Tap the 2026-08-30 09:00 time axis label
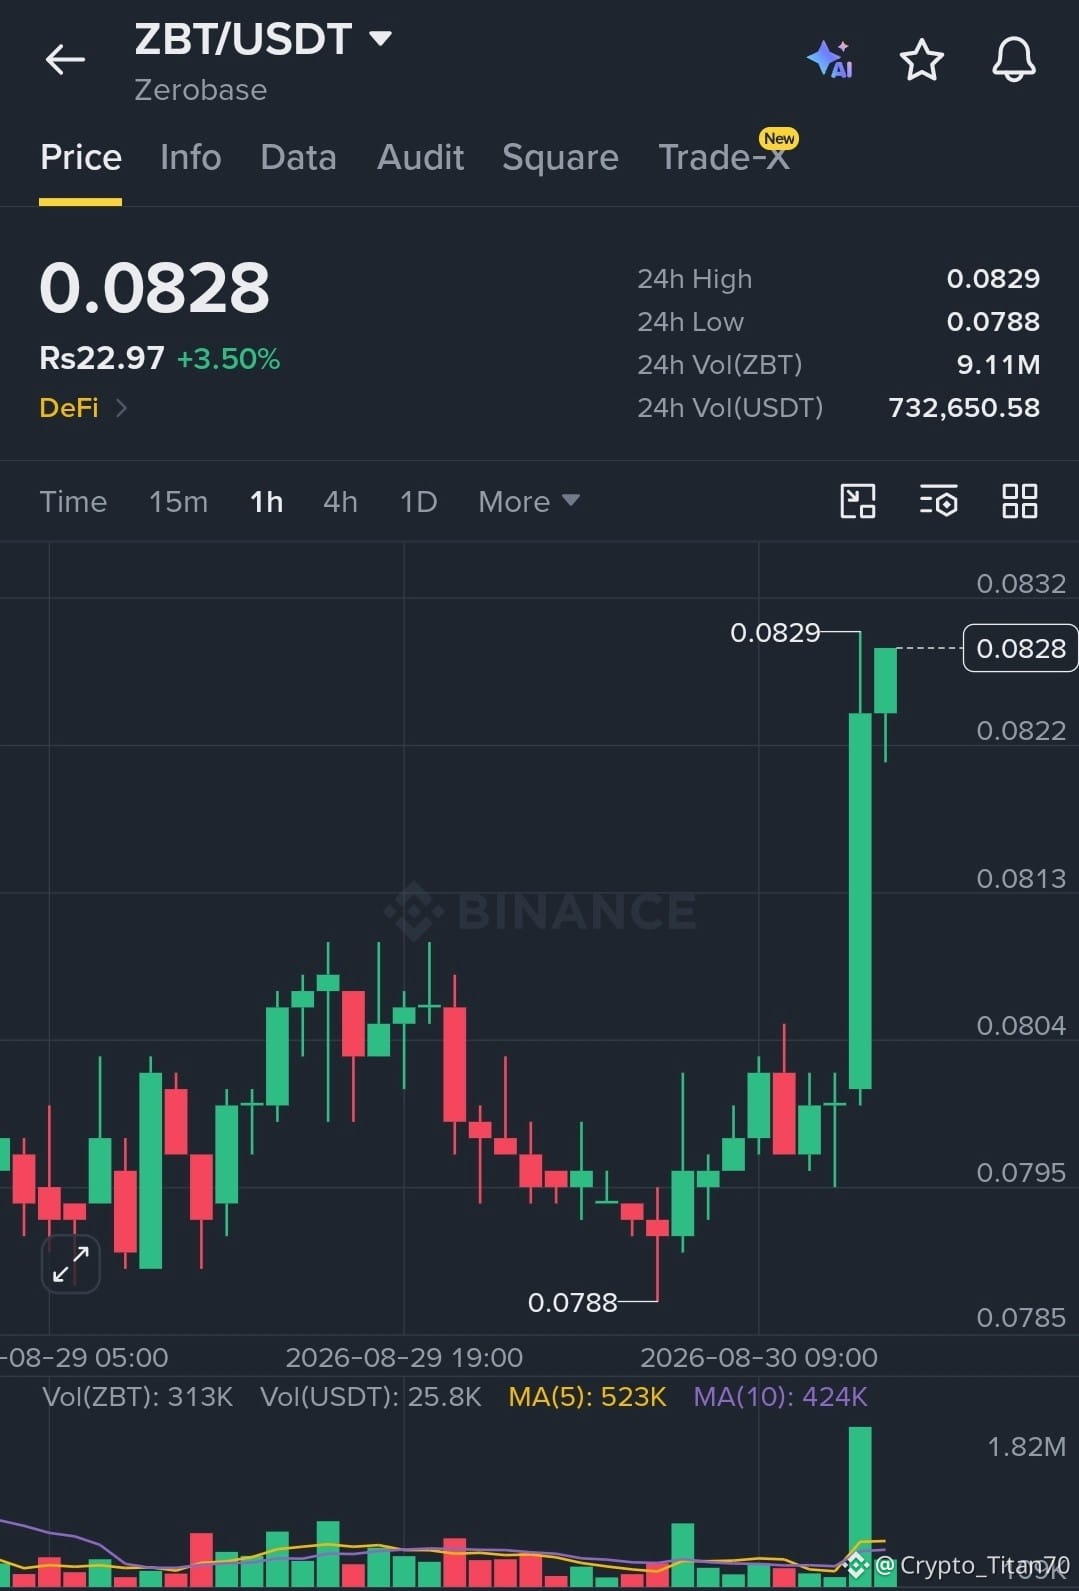Screen dimensions: 1079x1591 coord(759,1357)
